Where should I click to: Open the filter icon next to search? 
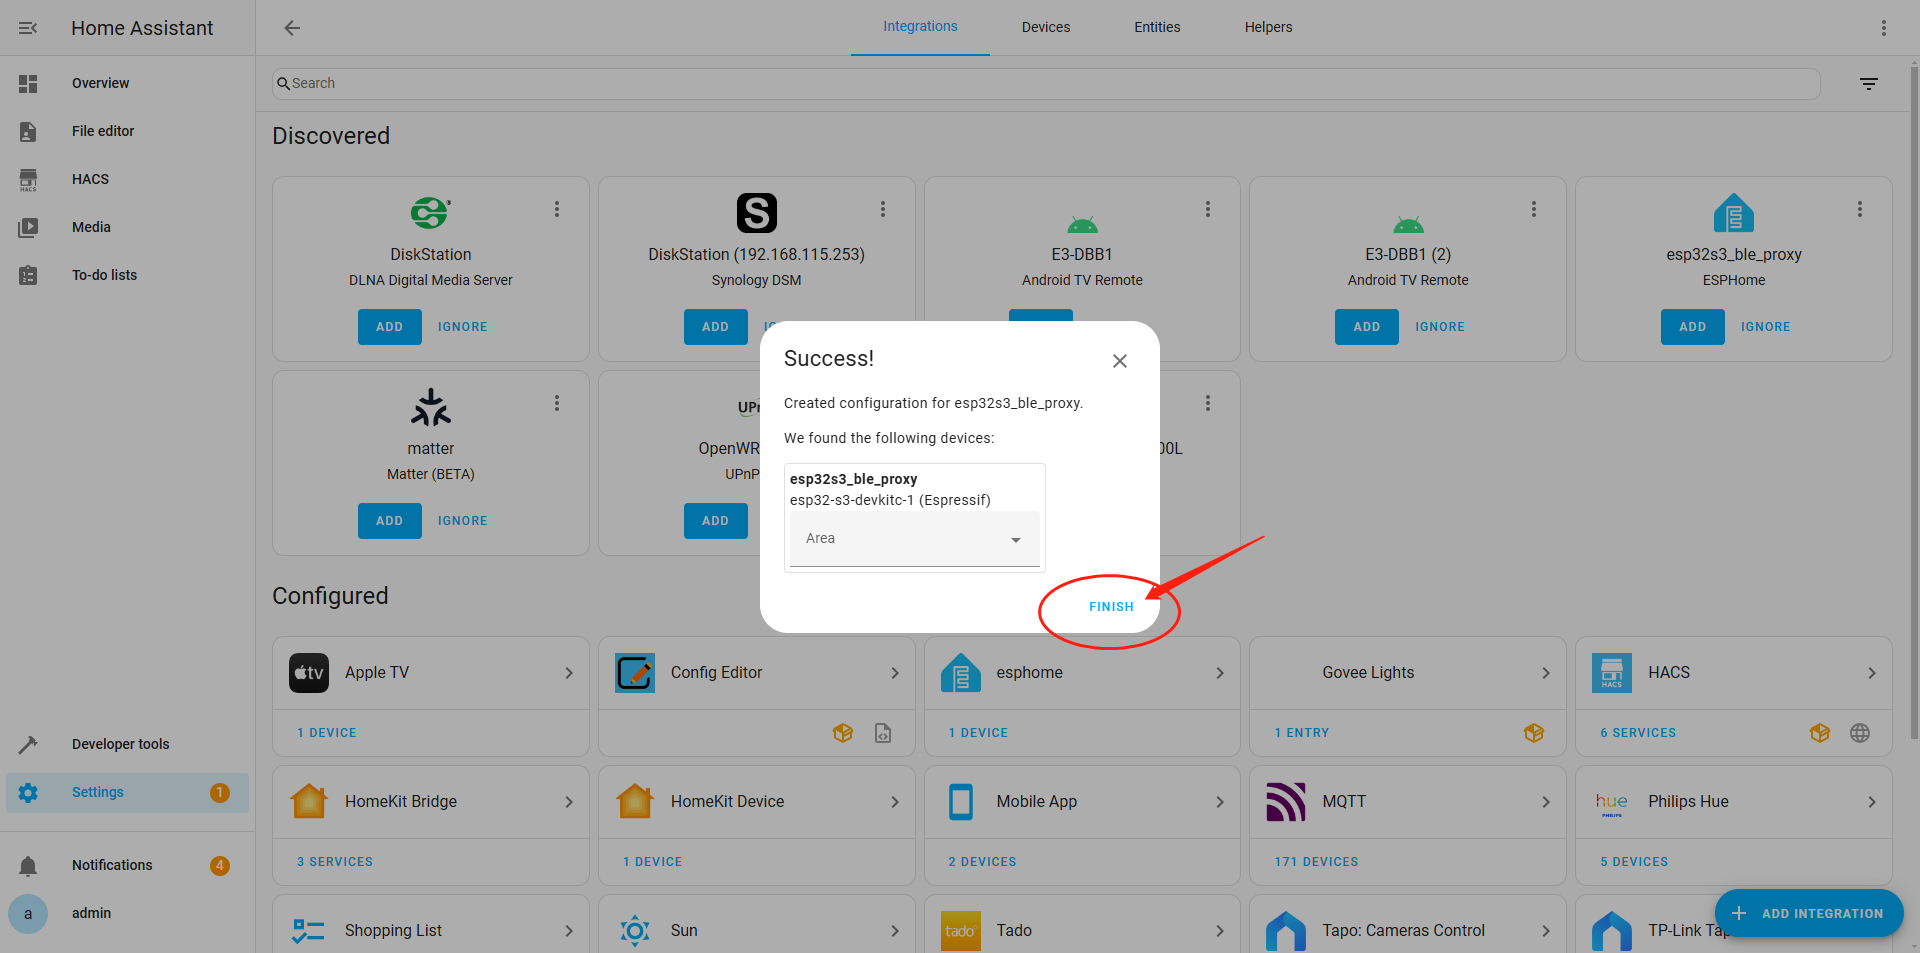click(x=1868, y=84)
